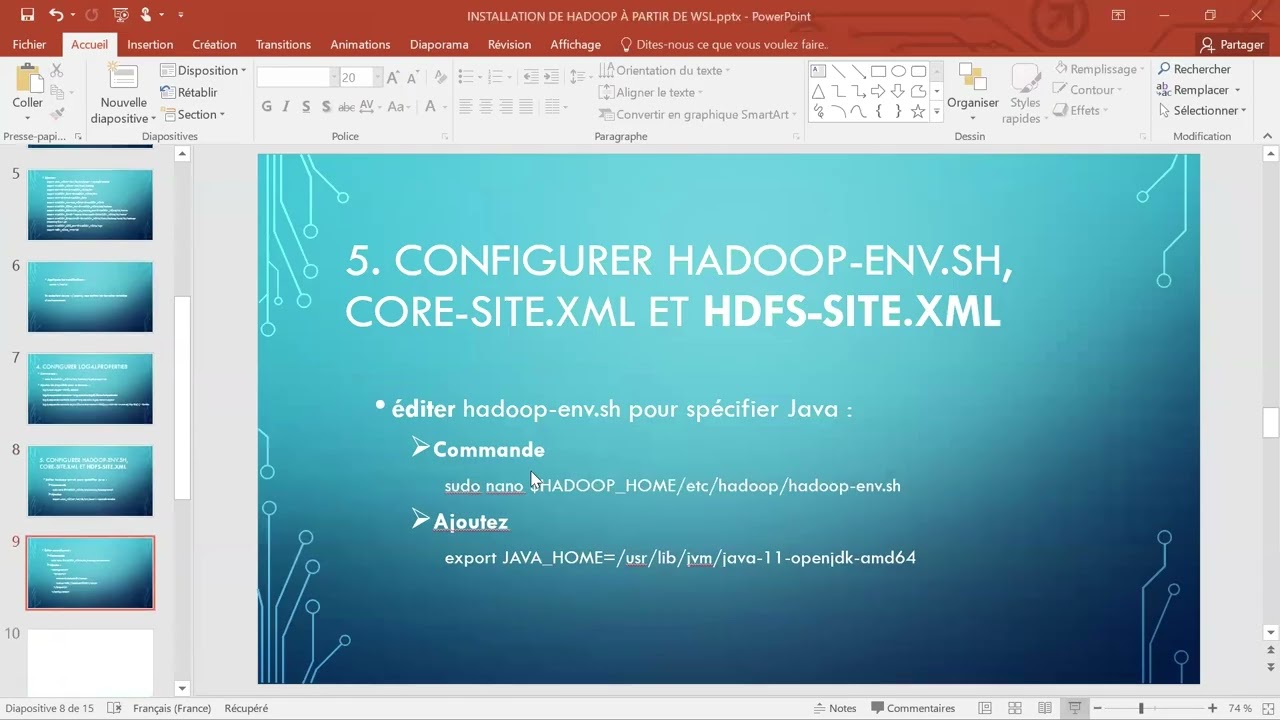Open the Coller paste options arrow
Screen dimensions: 1280x720
tap(27, 117)
